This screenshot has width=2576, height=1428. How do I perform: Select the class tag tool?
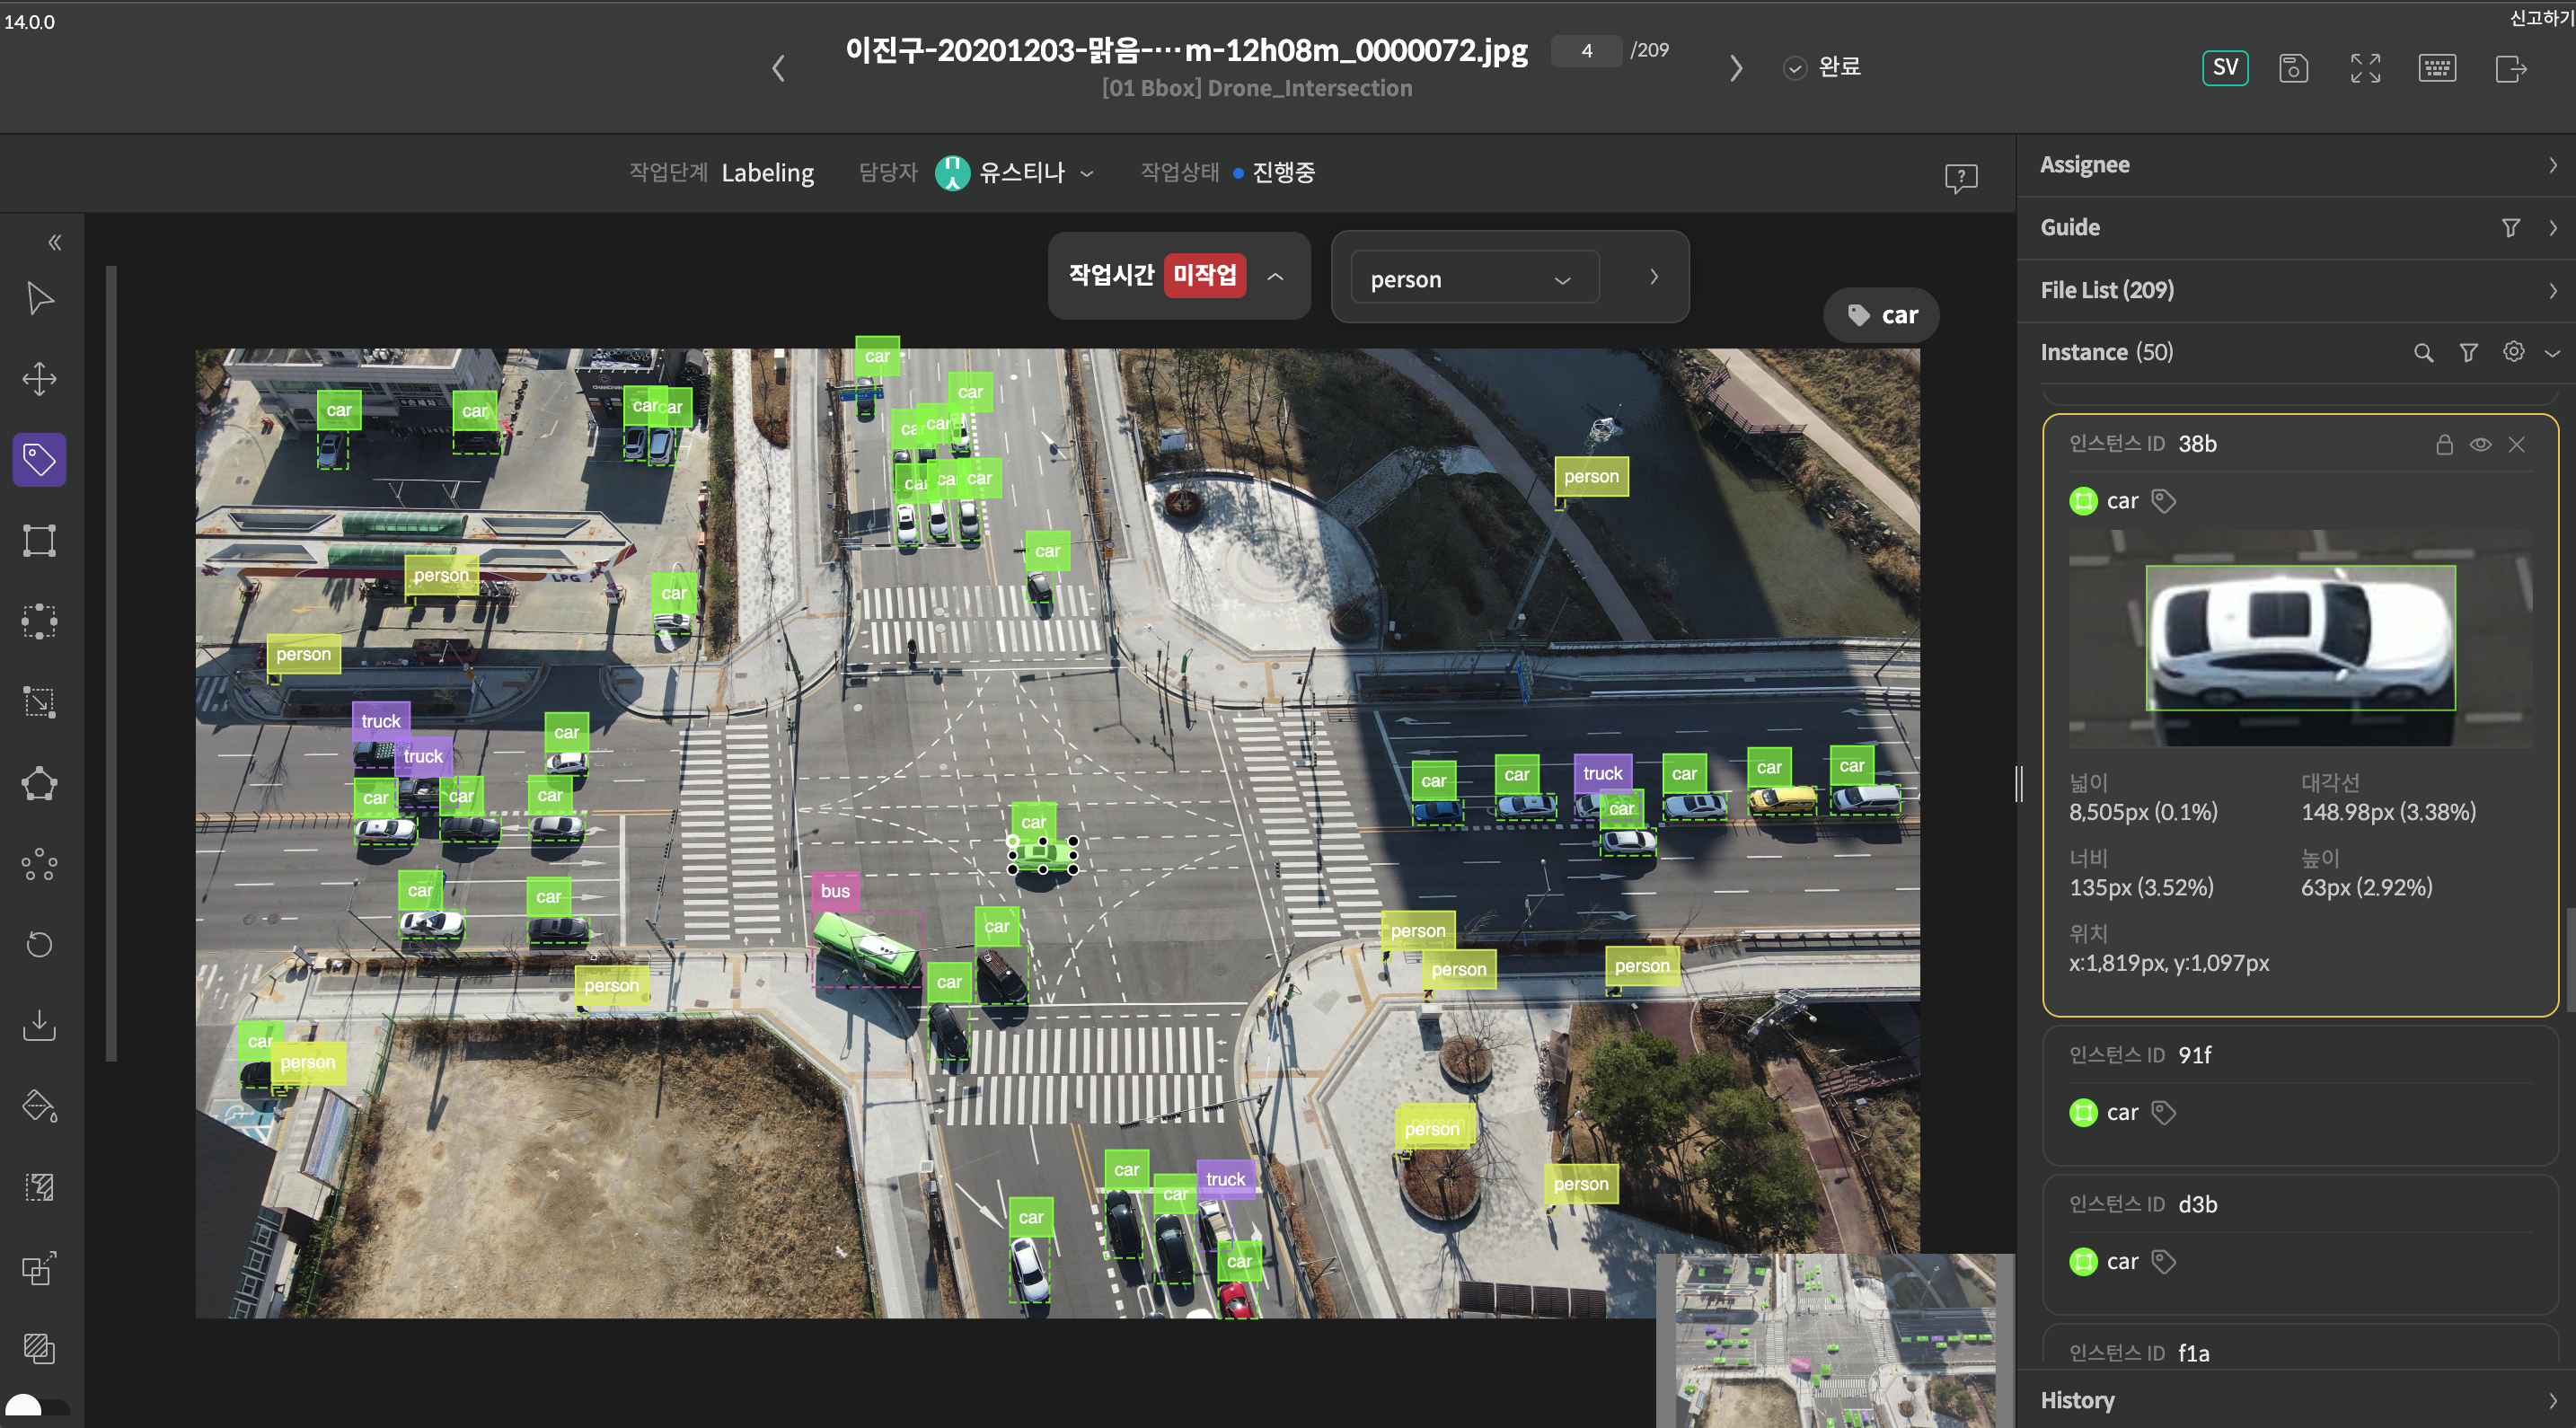[x=39, y=459]
